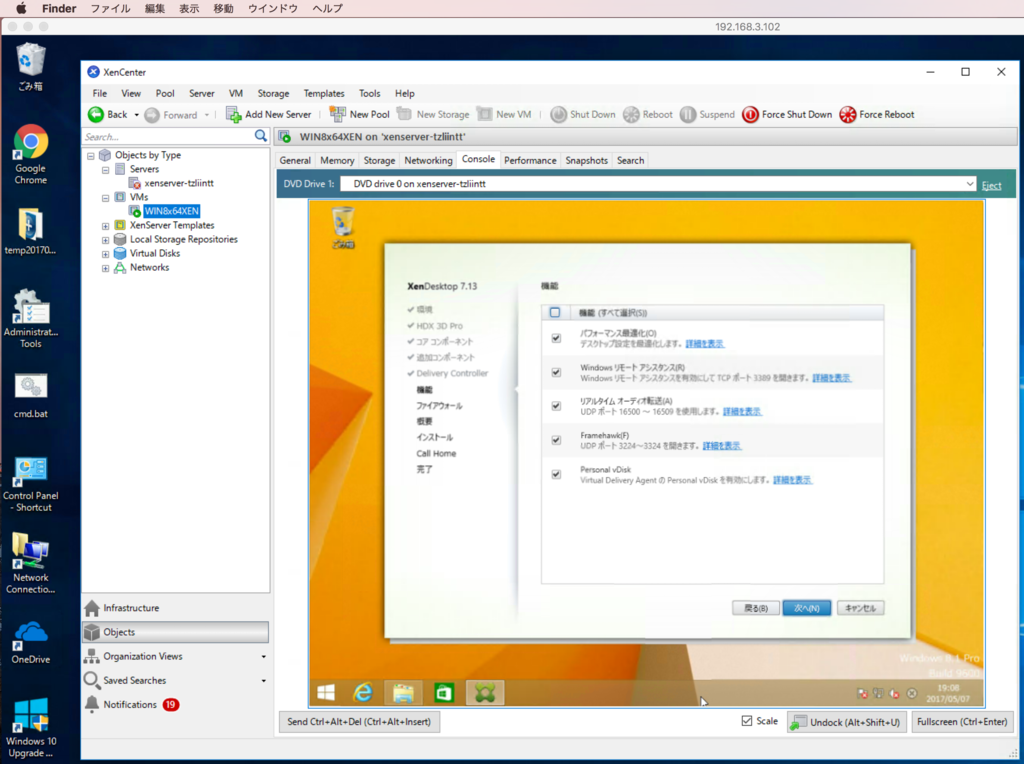This screenshot has width=1024, height=764.
Task: Uncheck the Framehawk checkbox
Action: click(556, 440)
